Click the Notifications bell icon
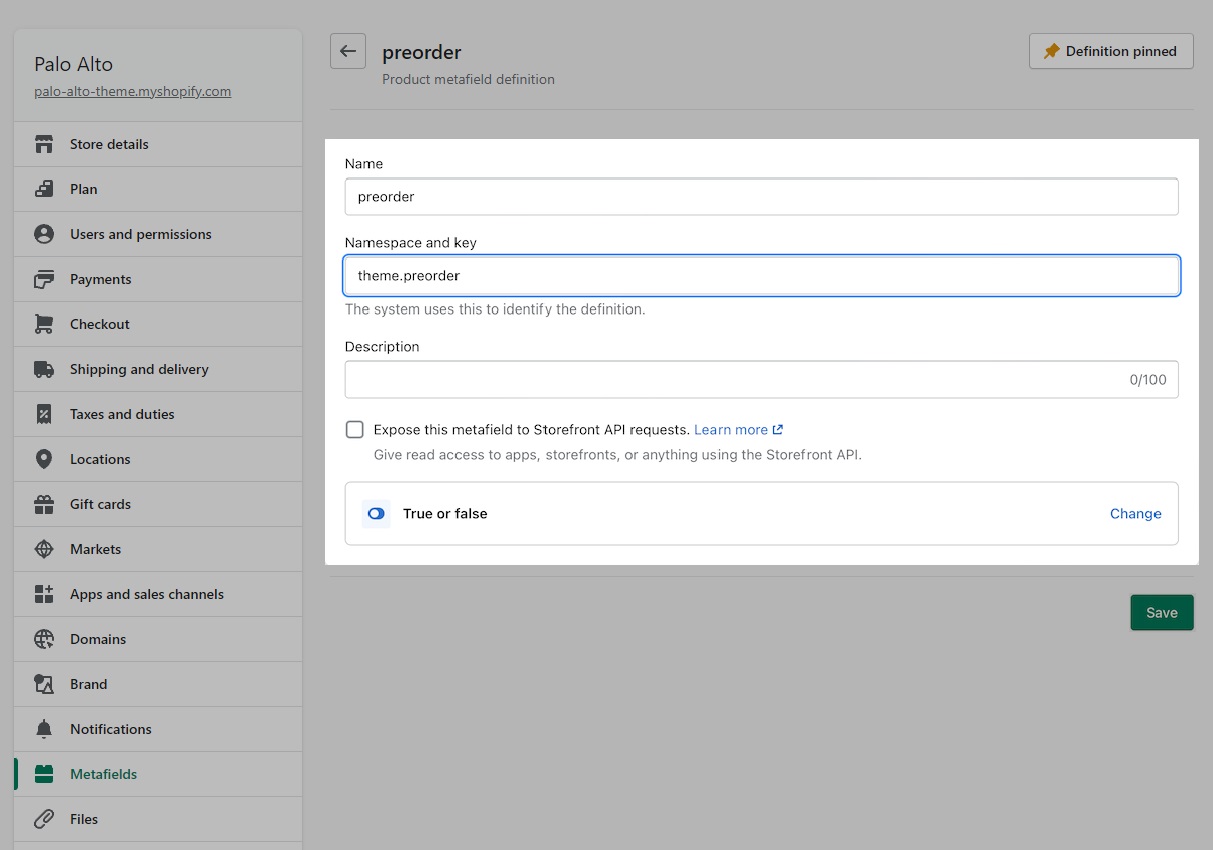The height and width of the screenshot is (850, 1213). pos(43,729)
